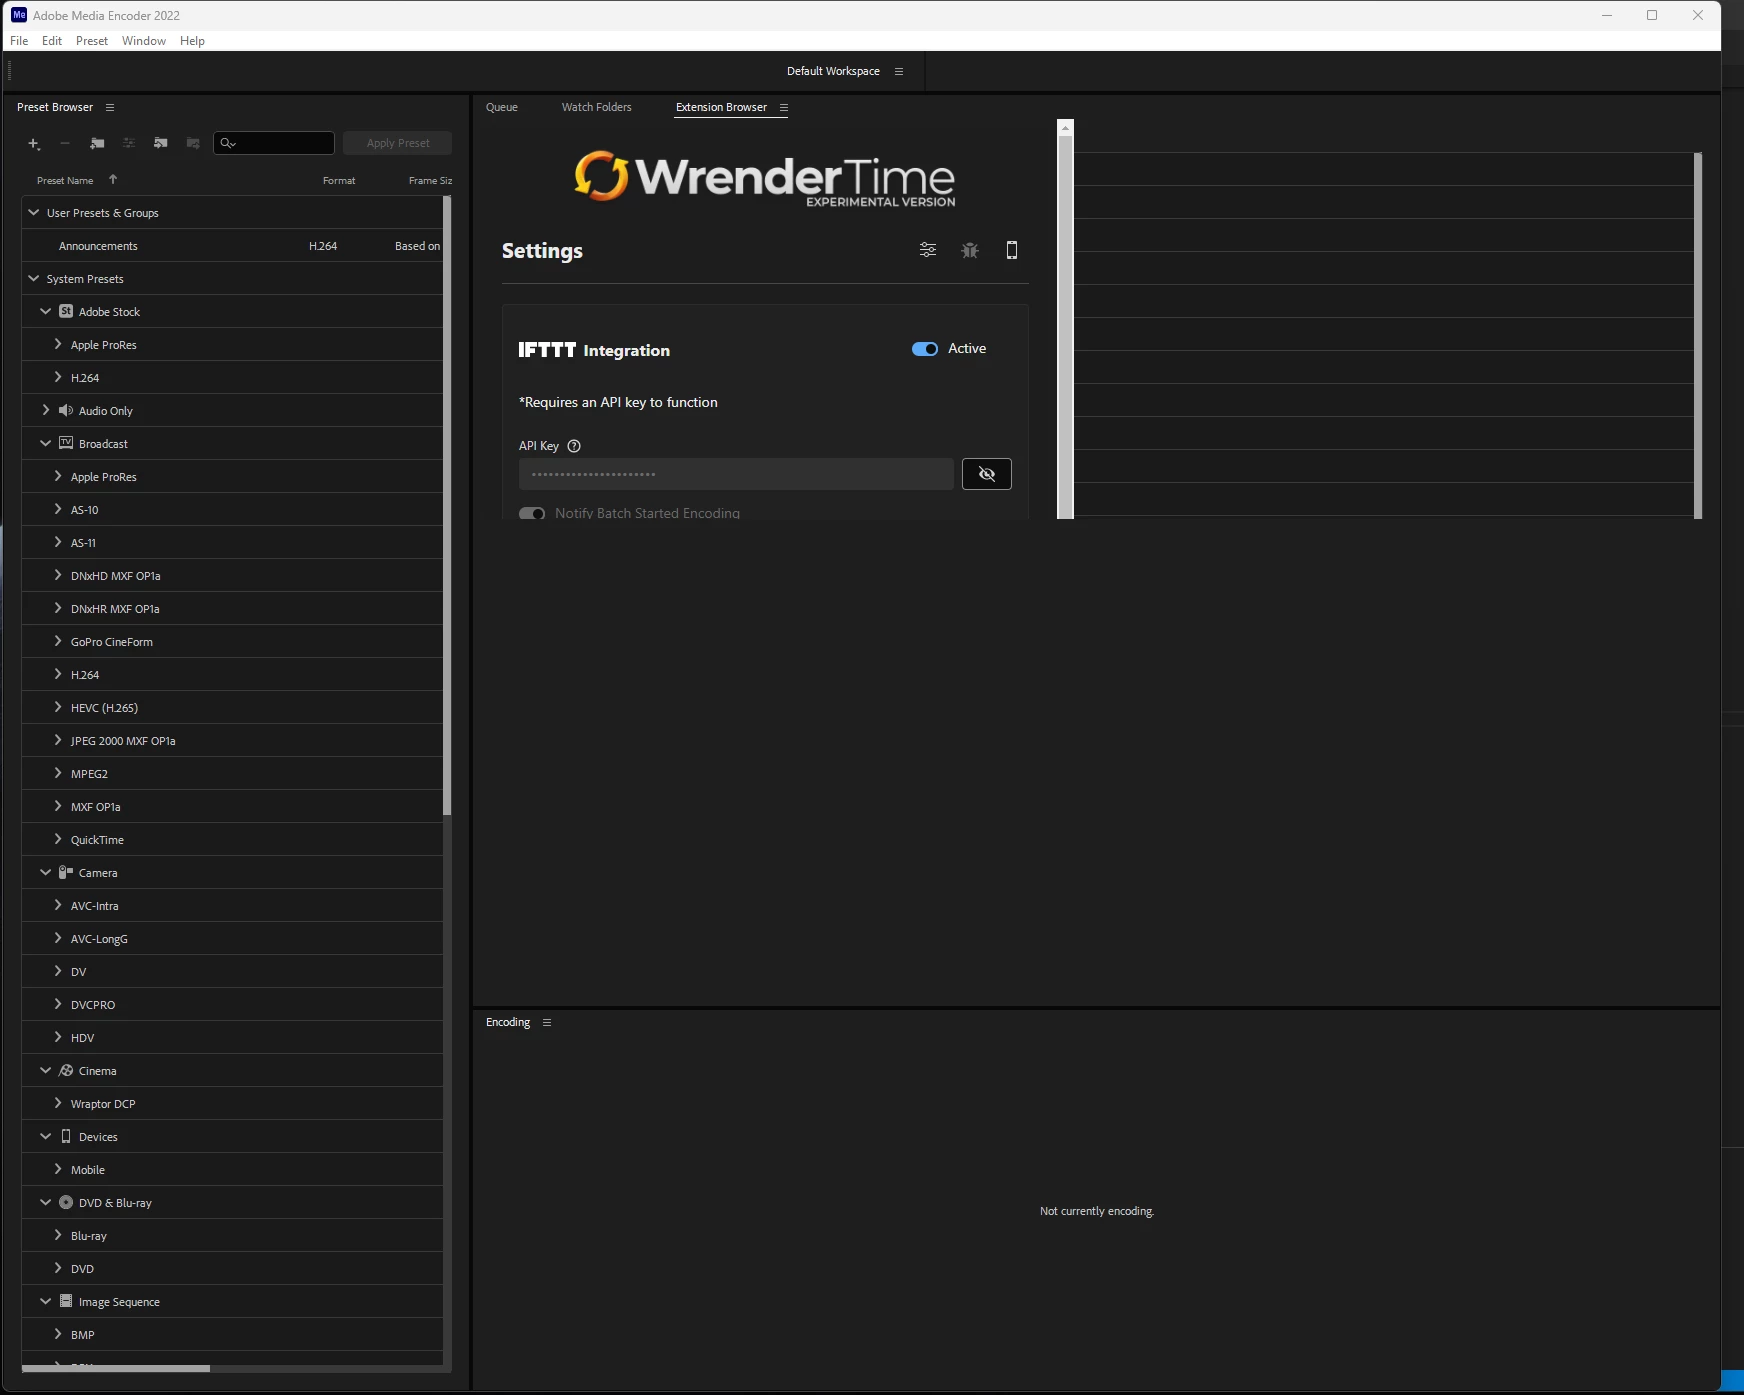Select the Extension Browser tab
1744x1395 pixels.
coord(721,107)
